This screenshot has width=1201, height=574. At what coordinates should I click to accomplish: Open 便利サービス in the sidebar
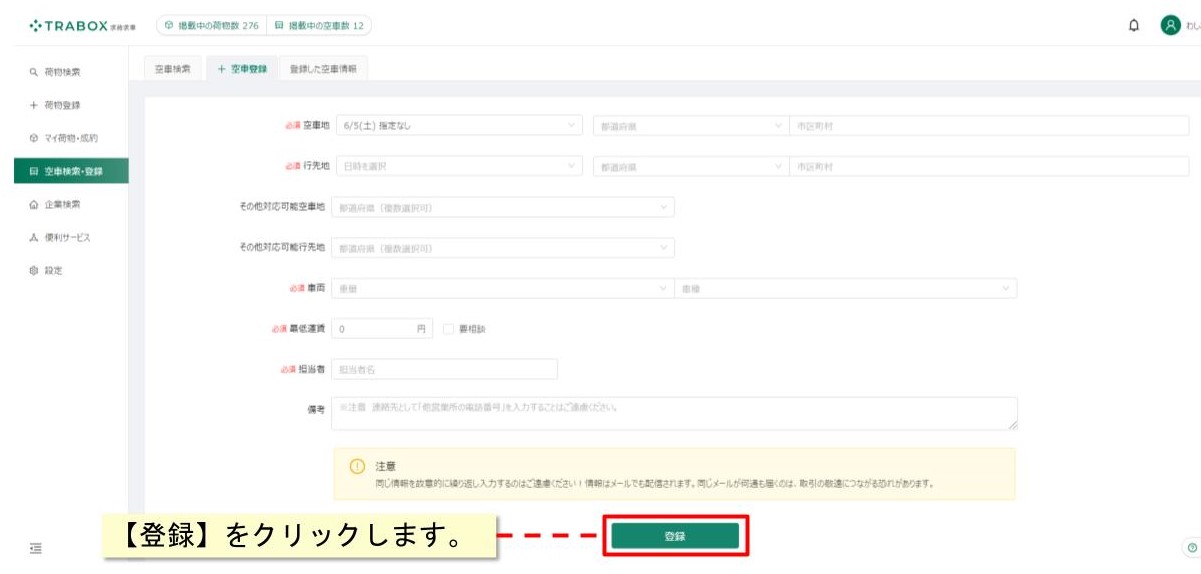(x=64, y=237)
